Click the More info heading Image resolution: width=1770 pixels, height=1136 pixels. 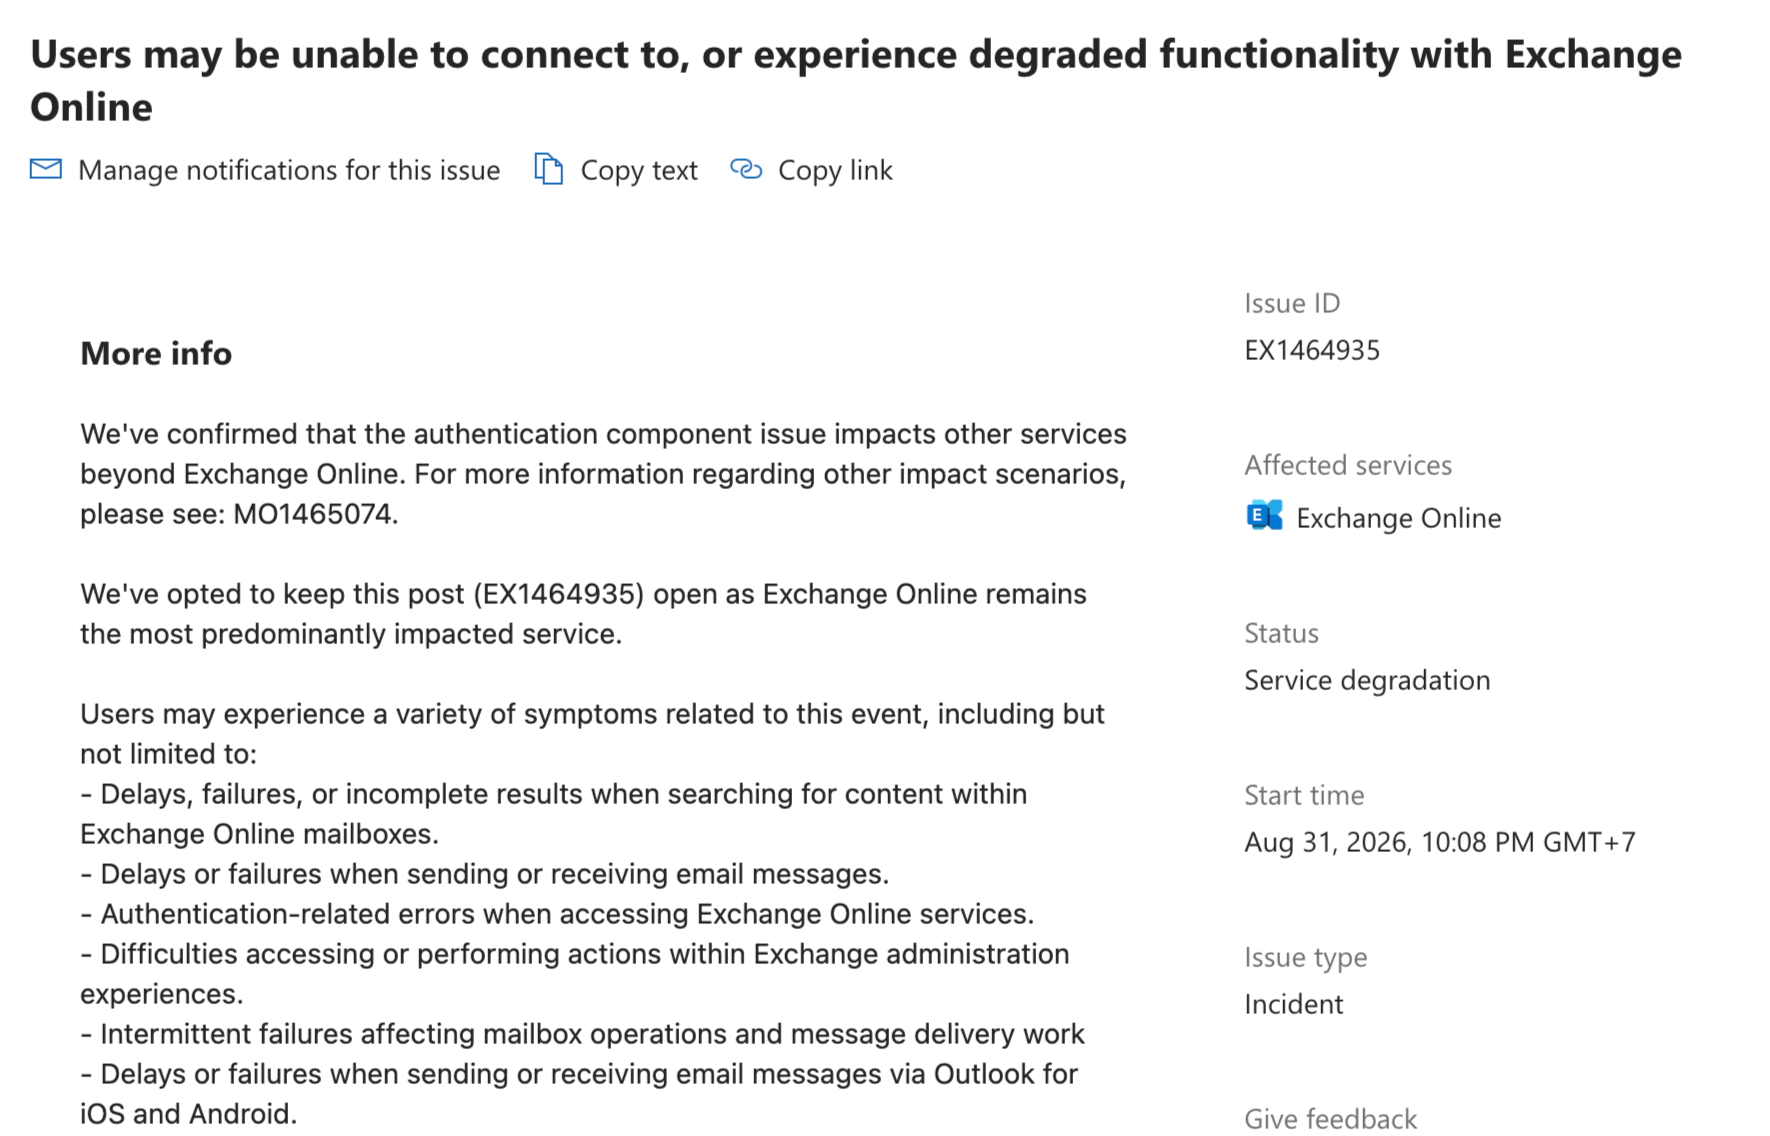tap(156, 353)
